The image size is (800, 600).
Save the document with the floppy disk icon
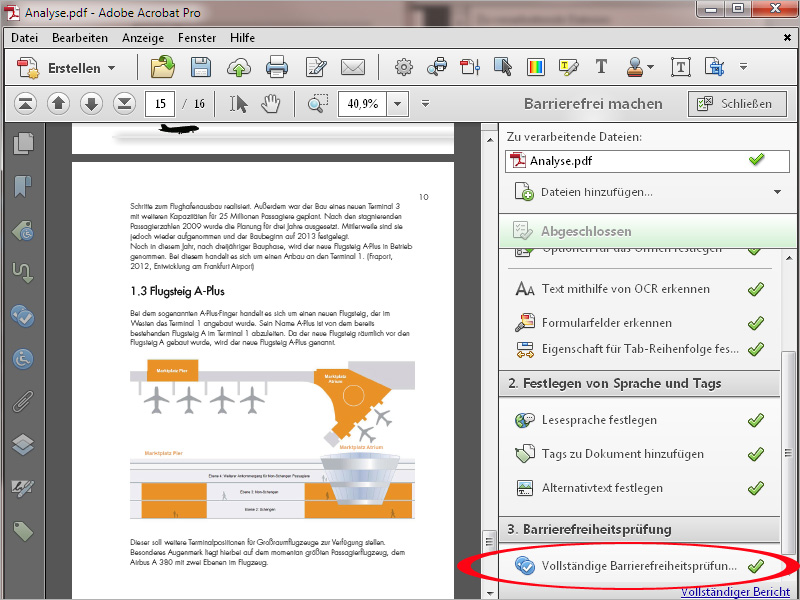click(x=201, y=67)
